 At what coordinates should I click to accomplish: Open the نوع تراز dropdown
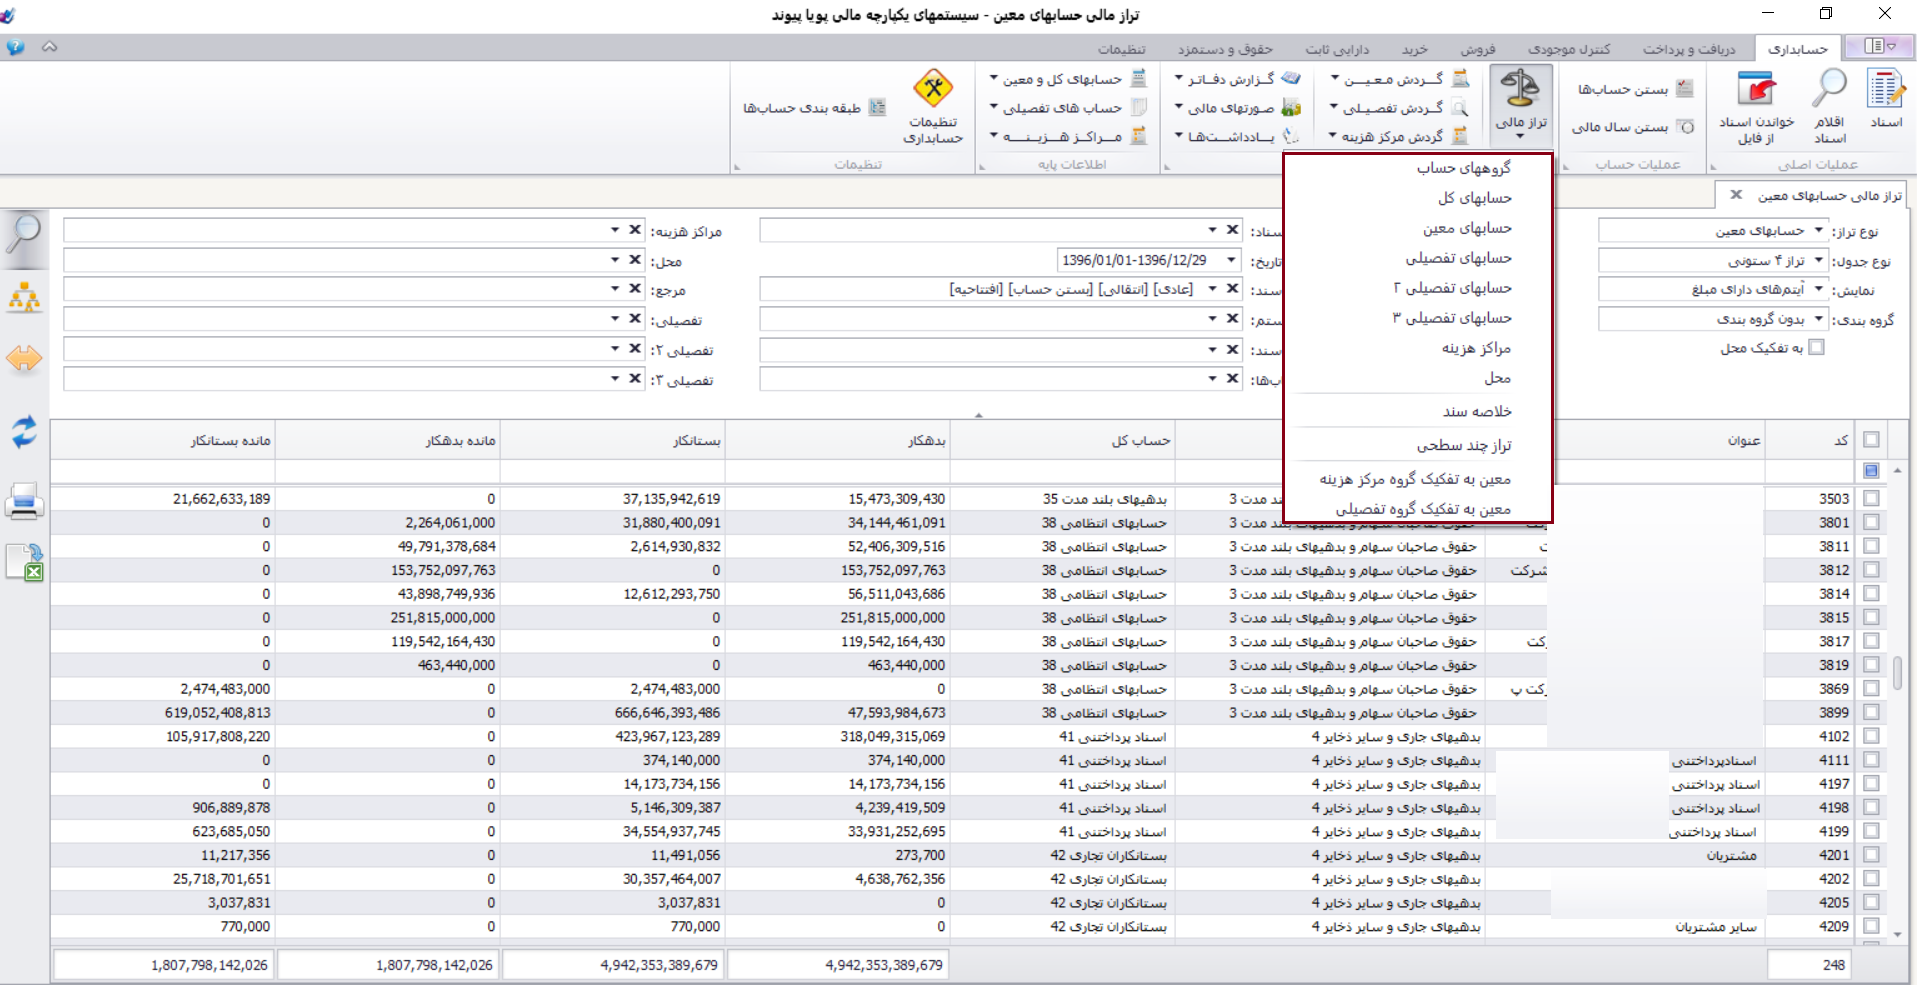tap(1819, 231)
